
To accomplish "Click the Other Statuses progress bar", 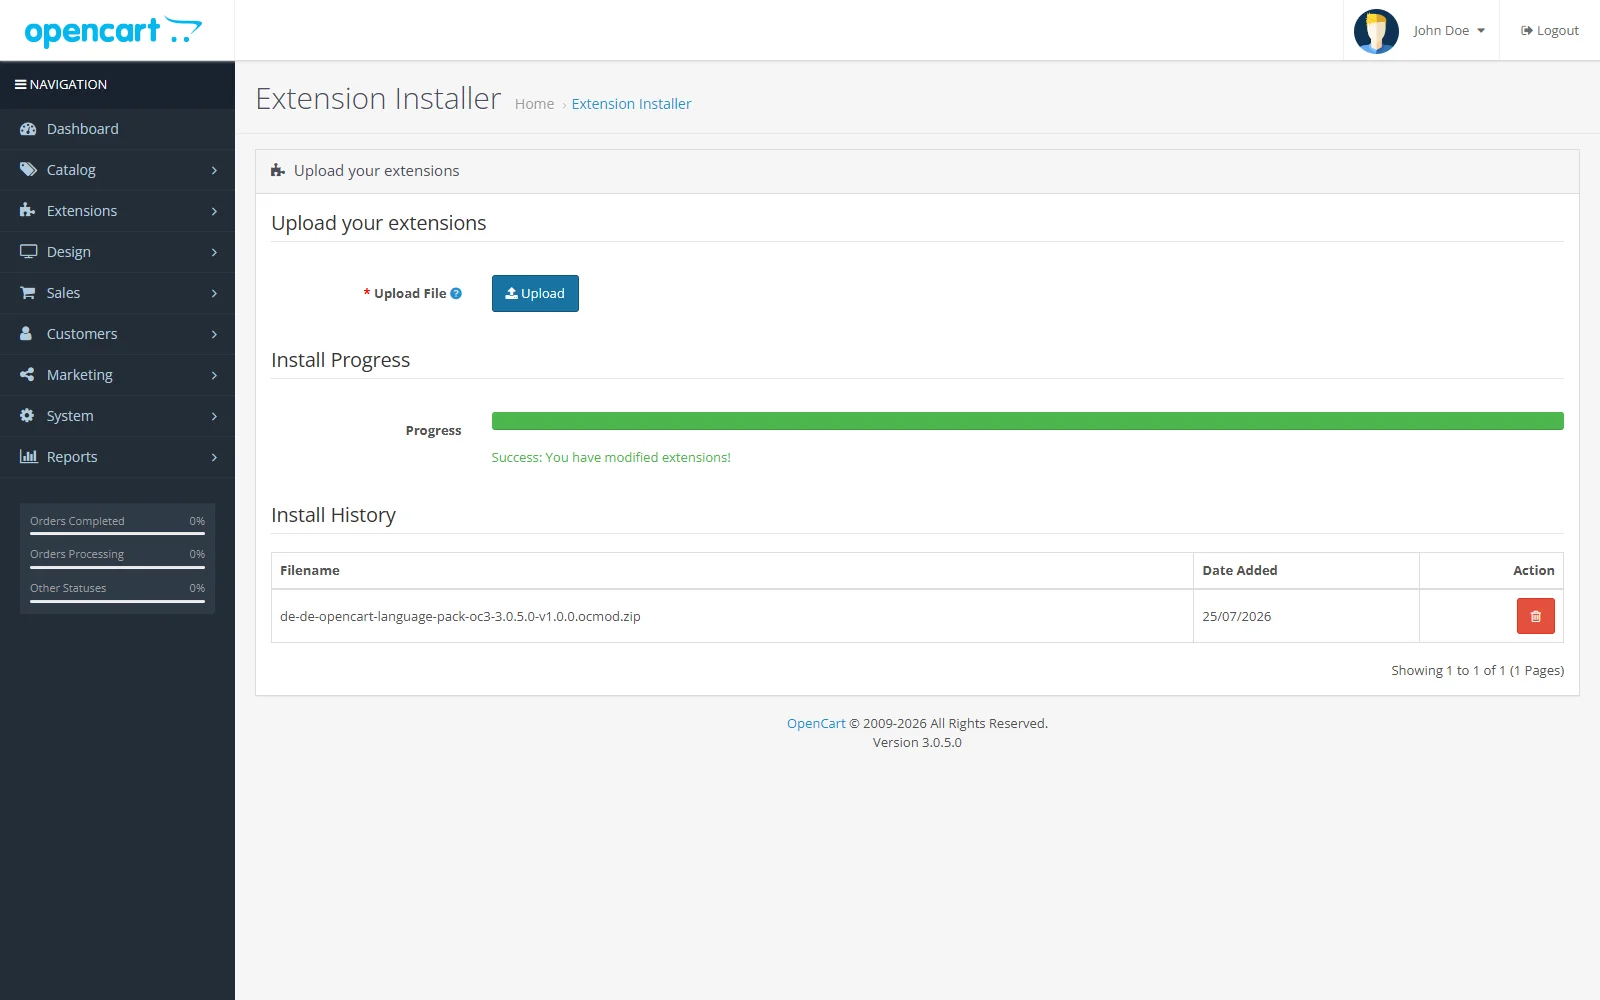I will pyautogui.click(x=117, y=601).
